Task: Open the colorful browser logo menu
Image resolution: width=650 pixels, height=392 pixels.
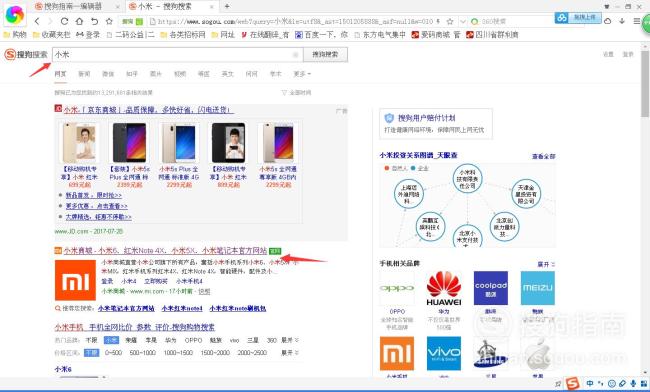Action: point(15,15)
